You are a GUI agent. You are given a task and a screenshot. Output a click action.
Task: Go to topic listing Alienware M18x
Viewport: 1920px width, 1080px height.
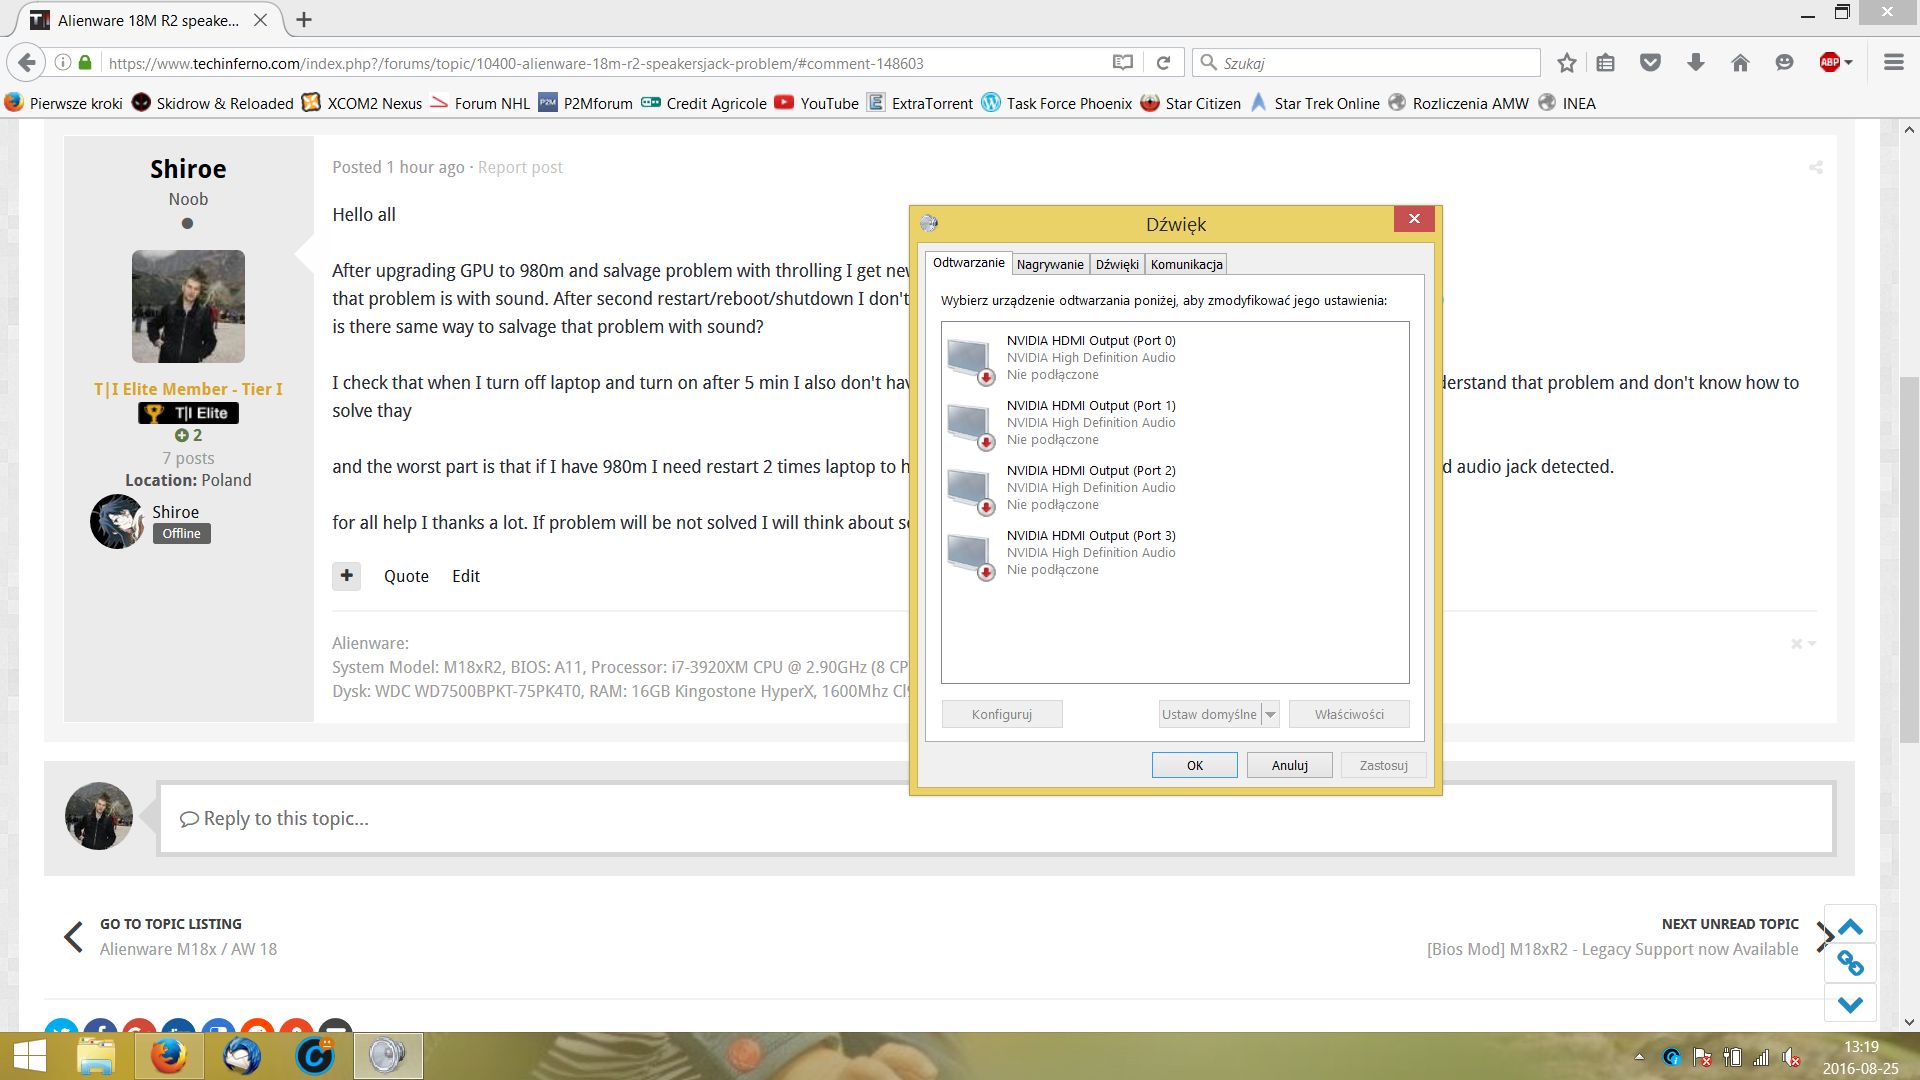pos(188,949)
